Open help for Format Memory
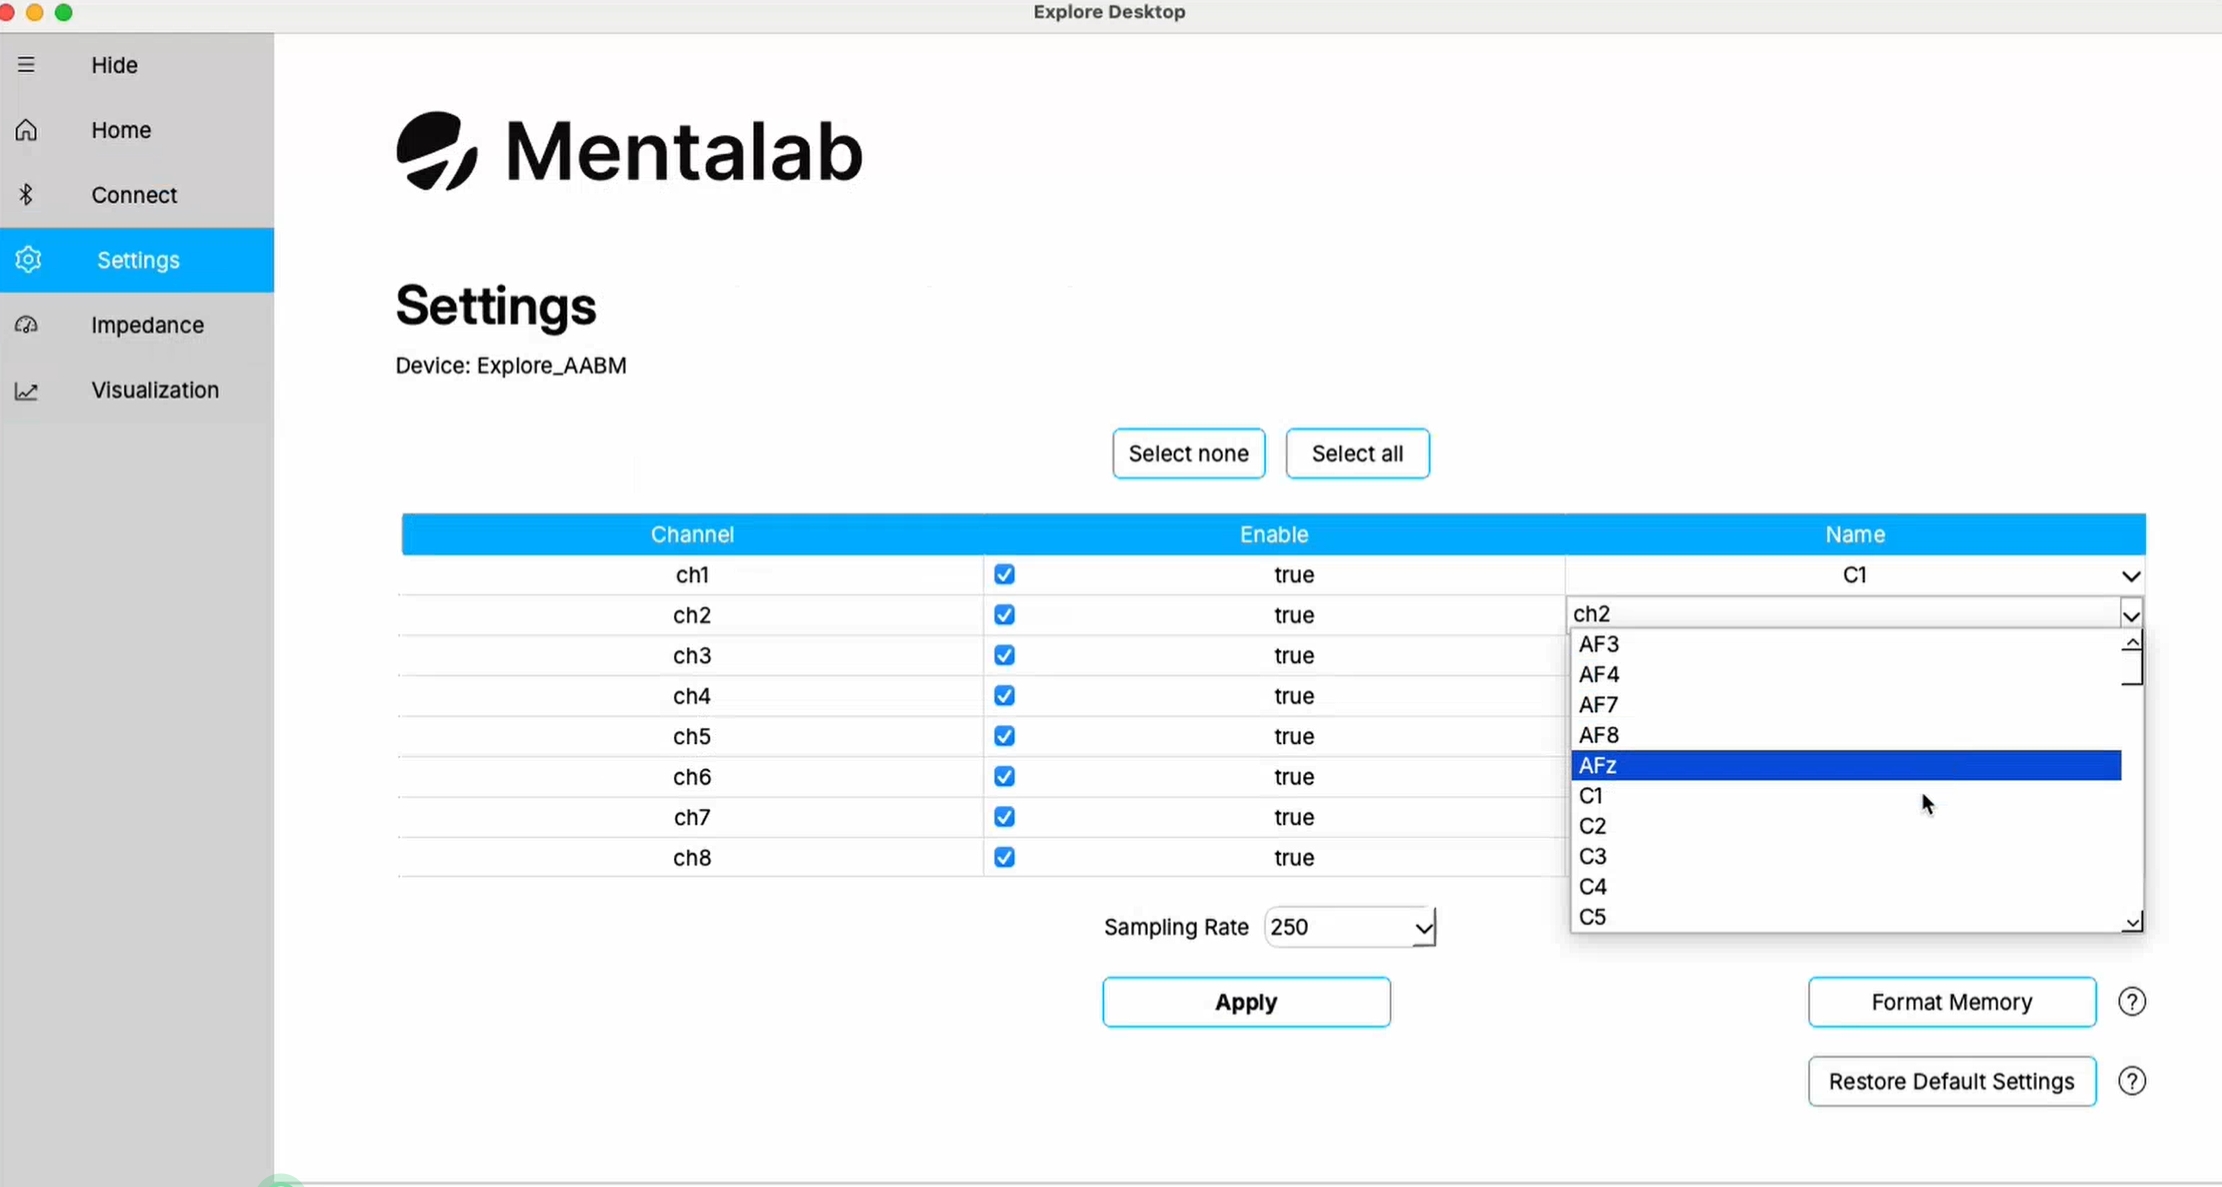This screenshot has height=1187, width=2222. pos(2132,1002)
